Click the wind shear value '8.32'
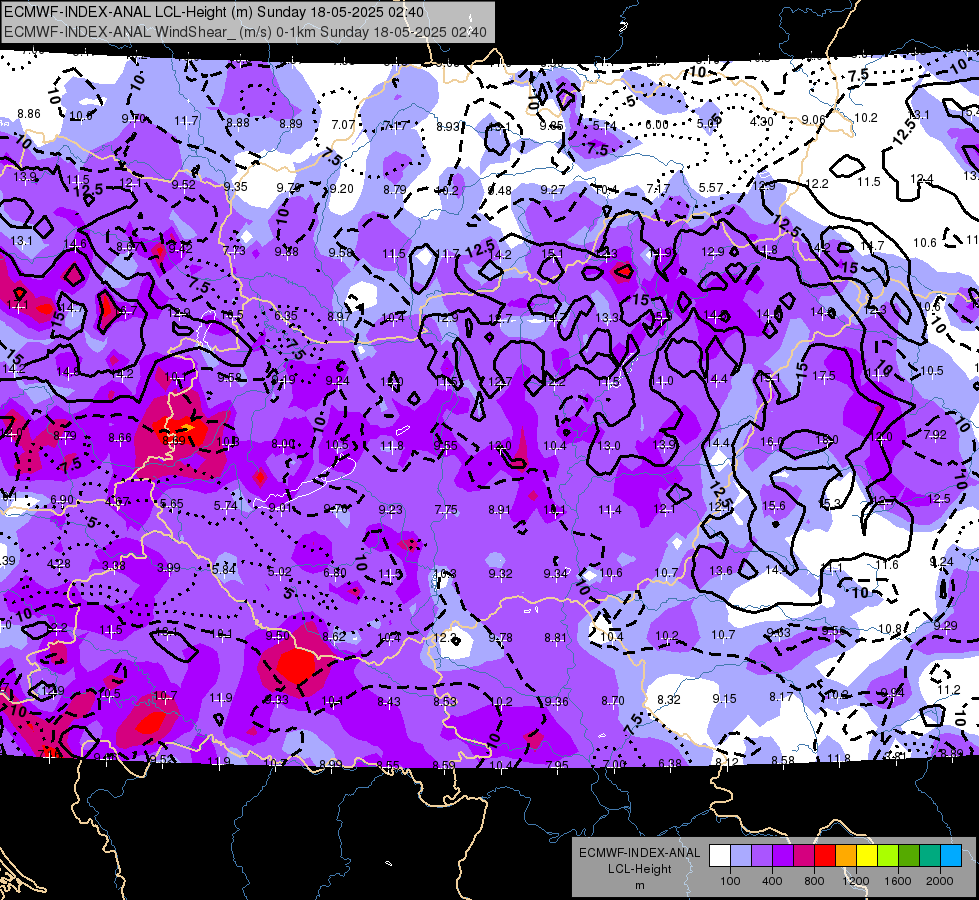979x900 pixels. [669, 700]
